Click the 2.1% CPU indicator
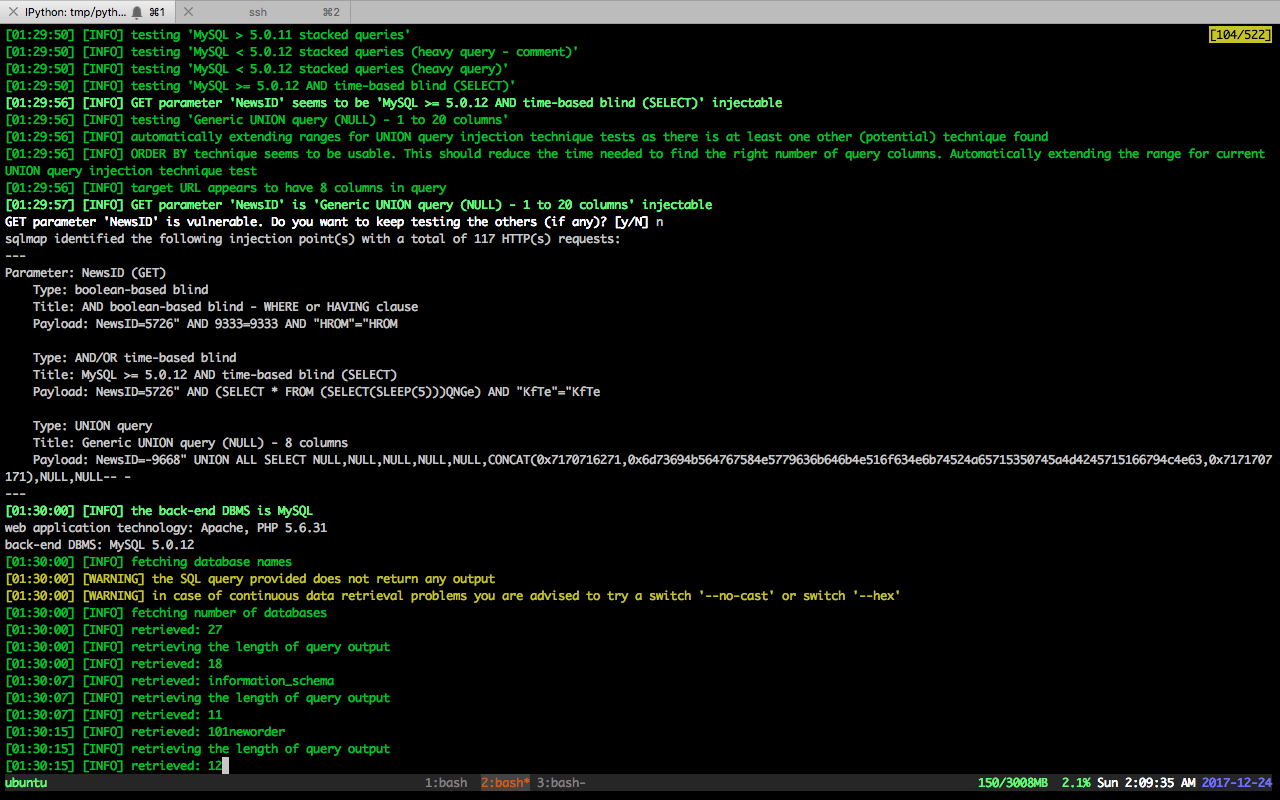Viewport: 1280px width, 800px height. pyautogui.click(x=1075, y=783)
